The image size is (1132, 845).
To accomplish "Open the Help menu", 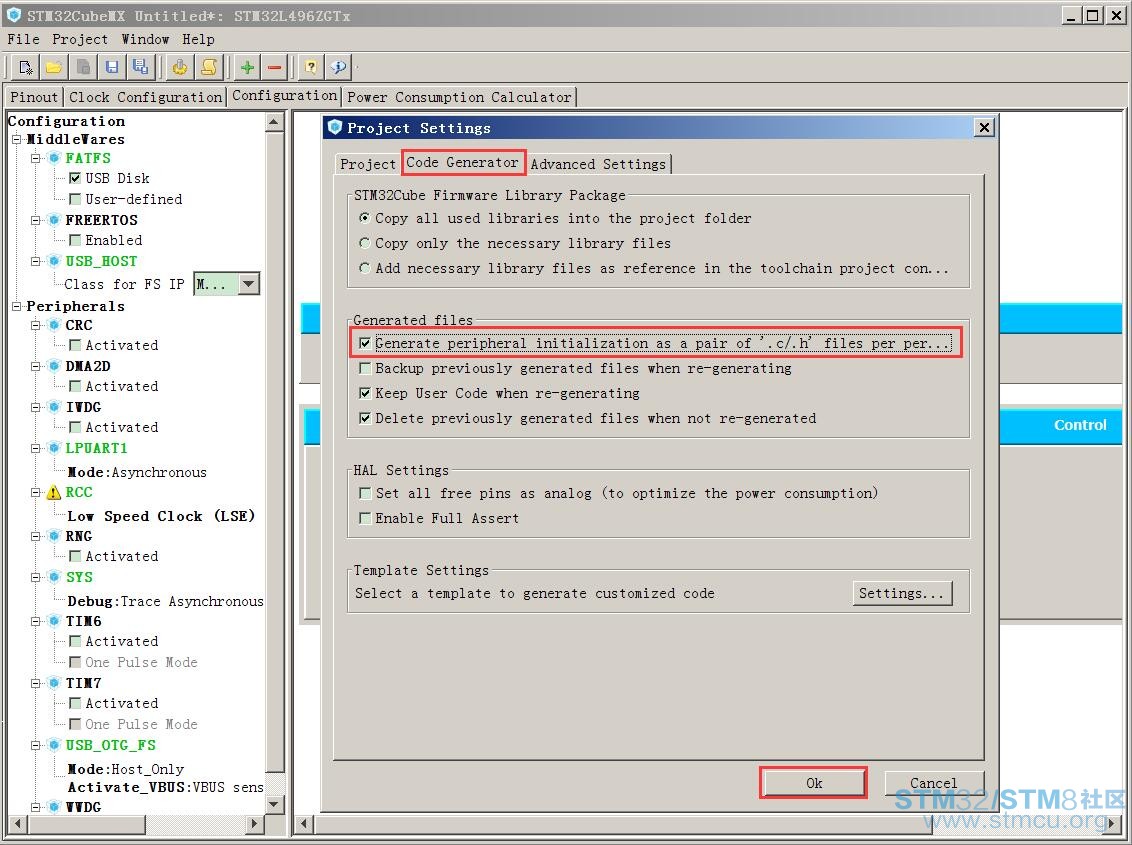I will (198, 39).
